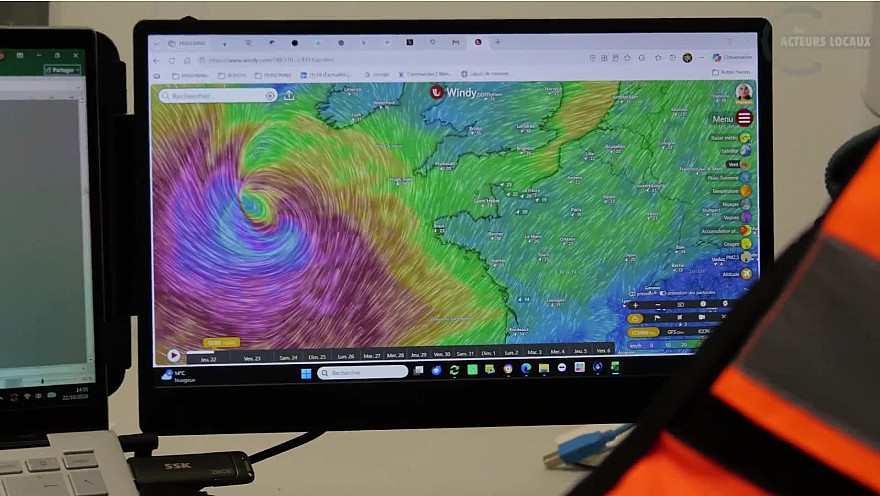Screen dimensions: 880x496
Task: Select the Accumulation pluie layer icon
Action: [x=746, y=231]
